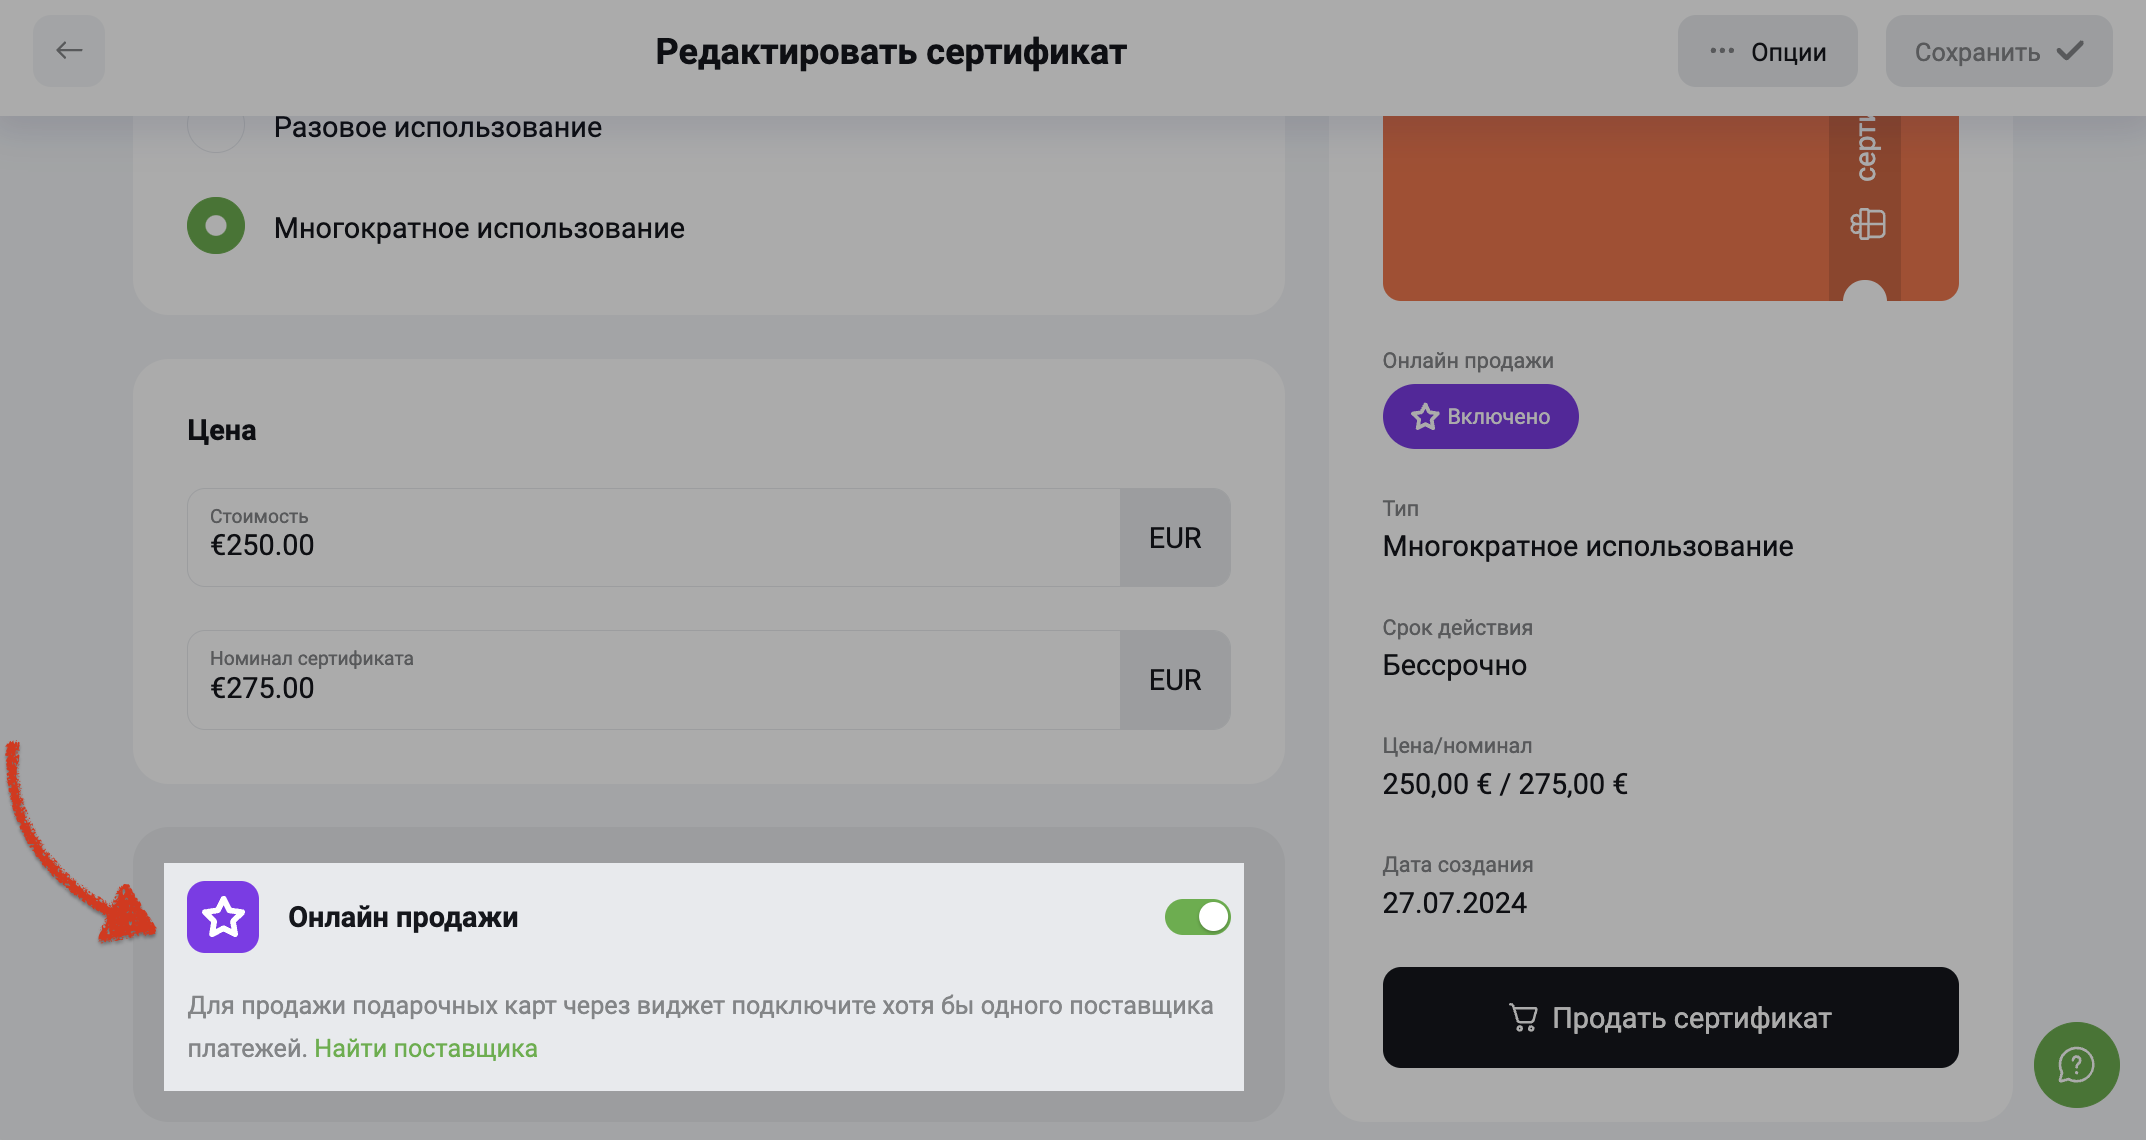Open the EUR currency selector for Стоимость
The image size is (2146, 1140).
click(x=1174, y=538)
